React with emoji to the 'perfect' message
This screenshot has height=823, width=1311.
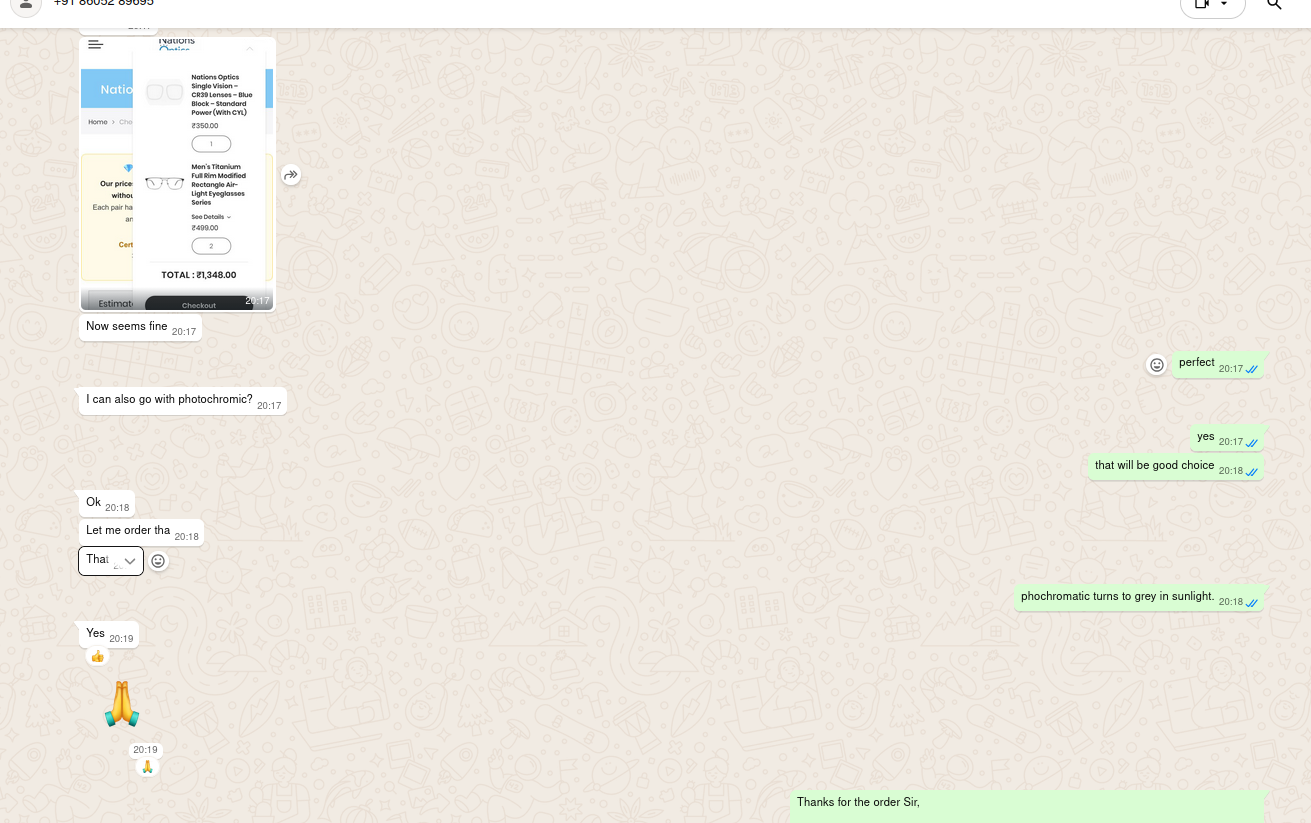click(x=1157, y=365)
